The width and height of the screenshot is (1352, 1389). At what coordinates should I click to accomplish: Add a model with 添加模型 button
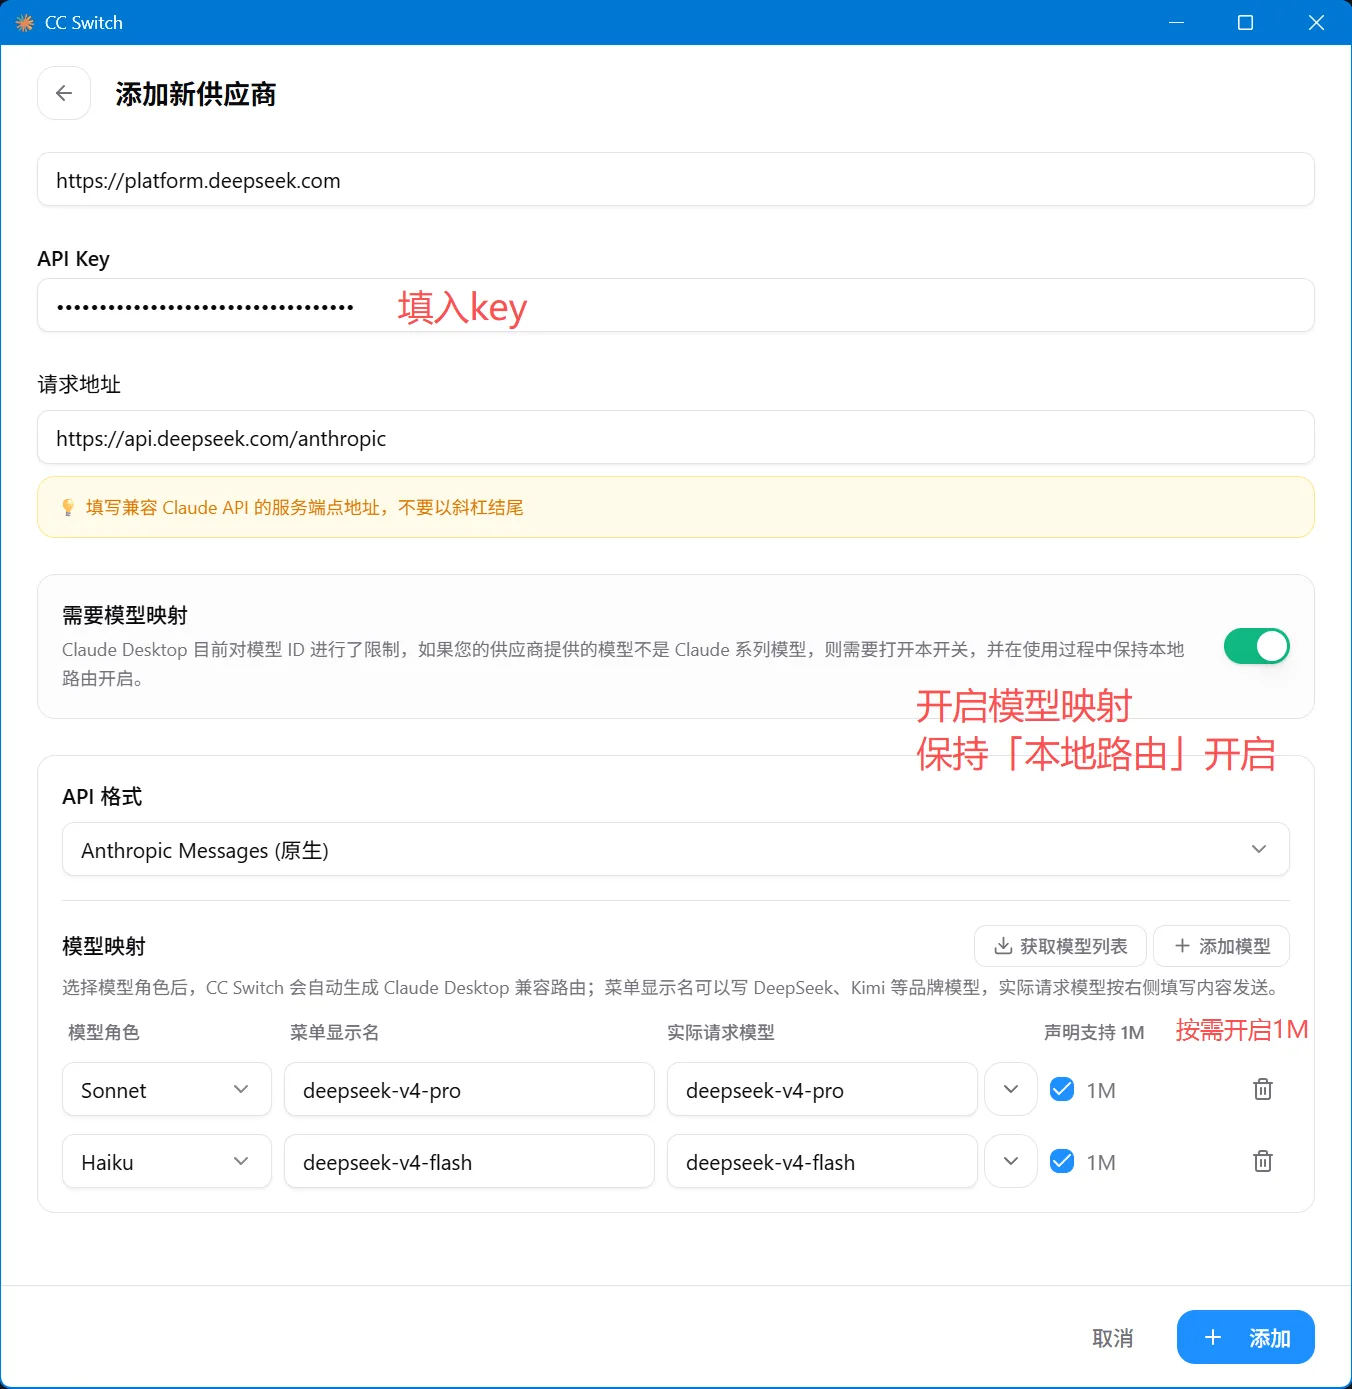[x=1221, y=946]
